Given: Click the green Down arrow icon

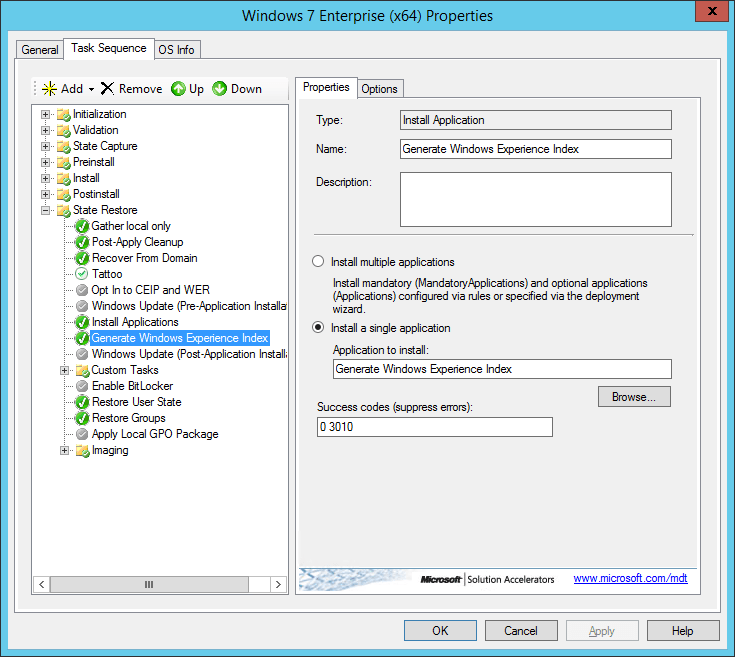Looking at the screenshot, I should coord(219,89).
